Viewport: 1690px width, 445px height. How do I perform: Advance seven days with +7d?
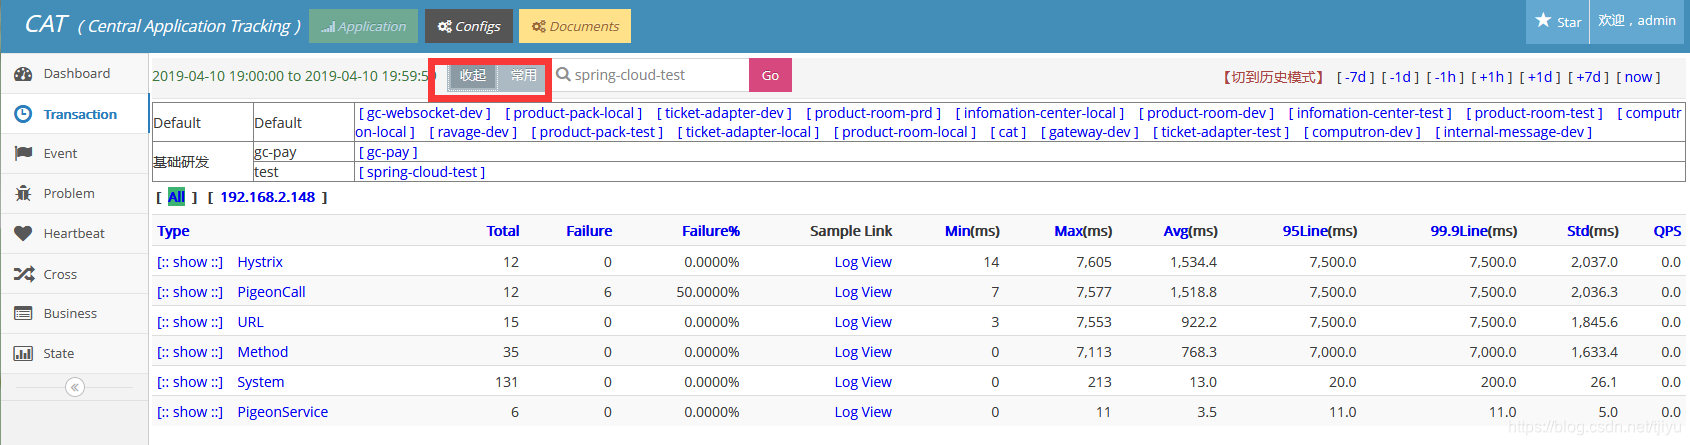[x=1588, y=77]
